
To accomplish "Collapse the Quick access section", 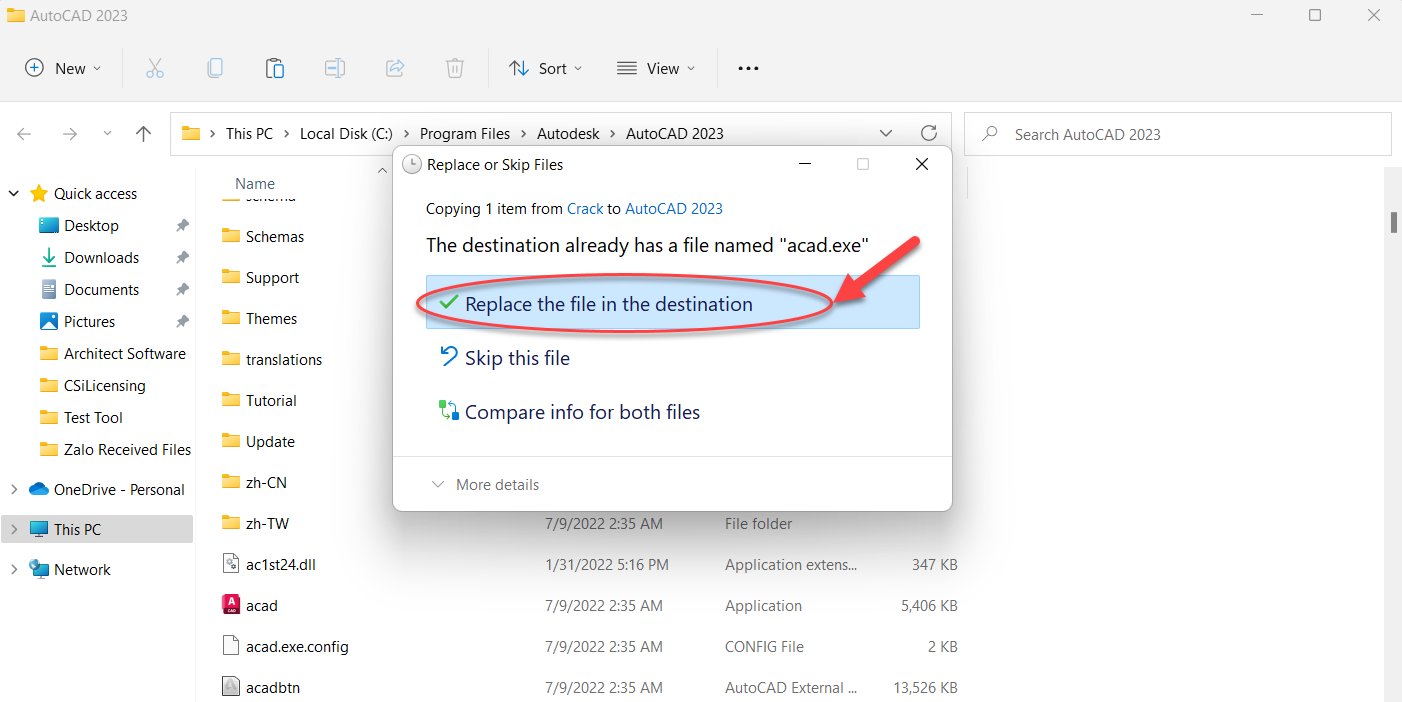I will pyautogui.click(x=14, y=194).
